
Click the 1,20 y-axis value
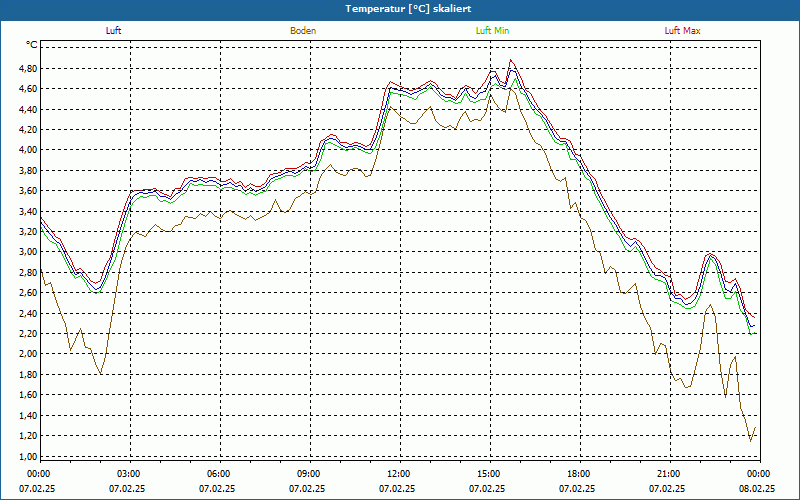[x=29, y=436]
